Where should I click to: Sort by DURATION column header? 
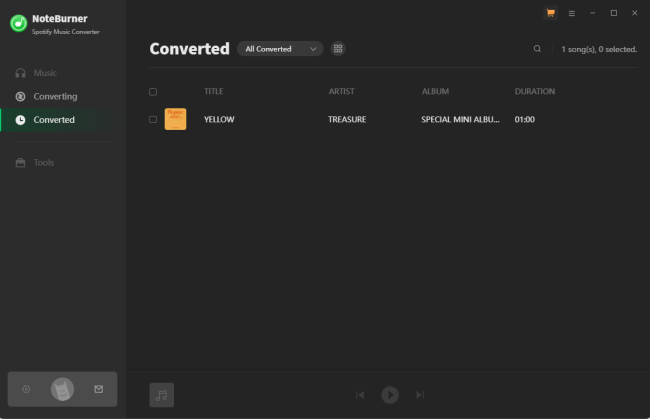click(x=535, y=92)
